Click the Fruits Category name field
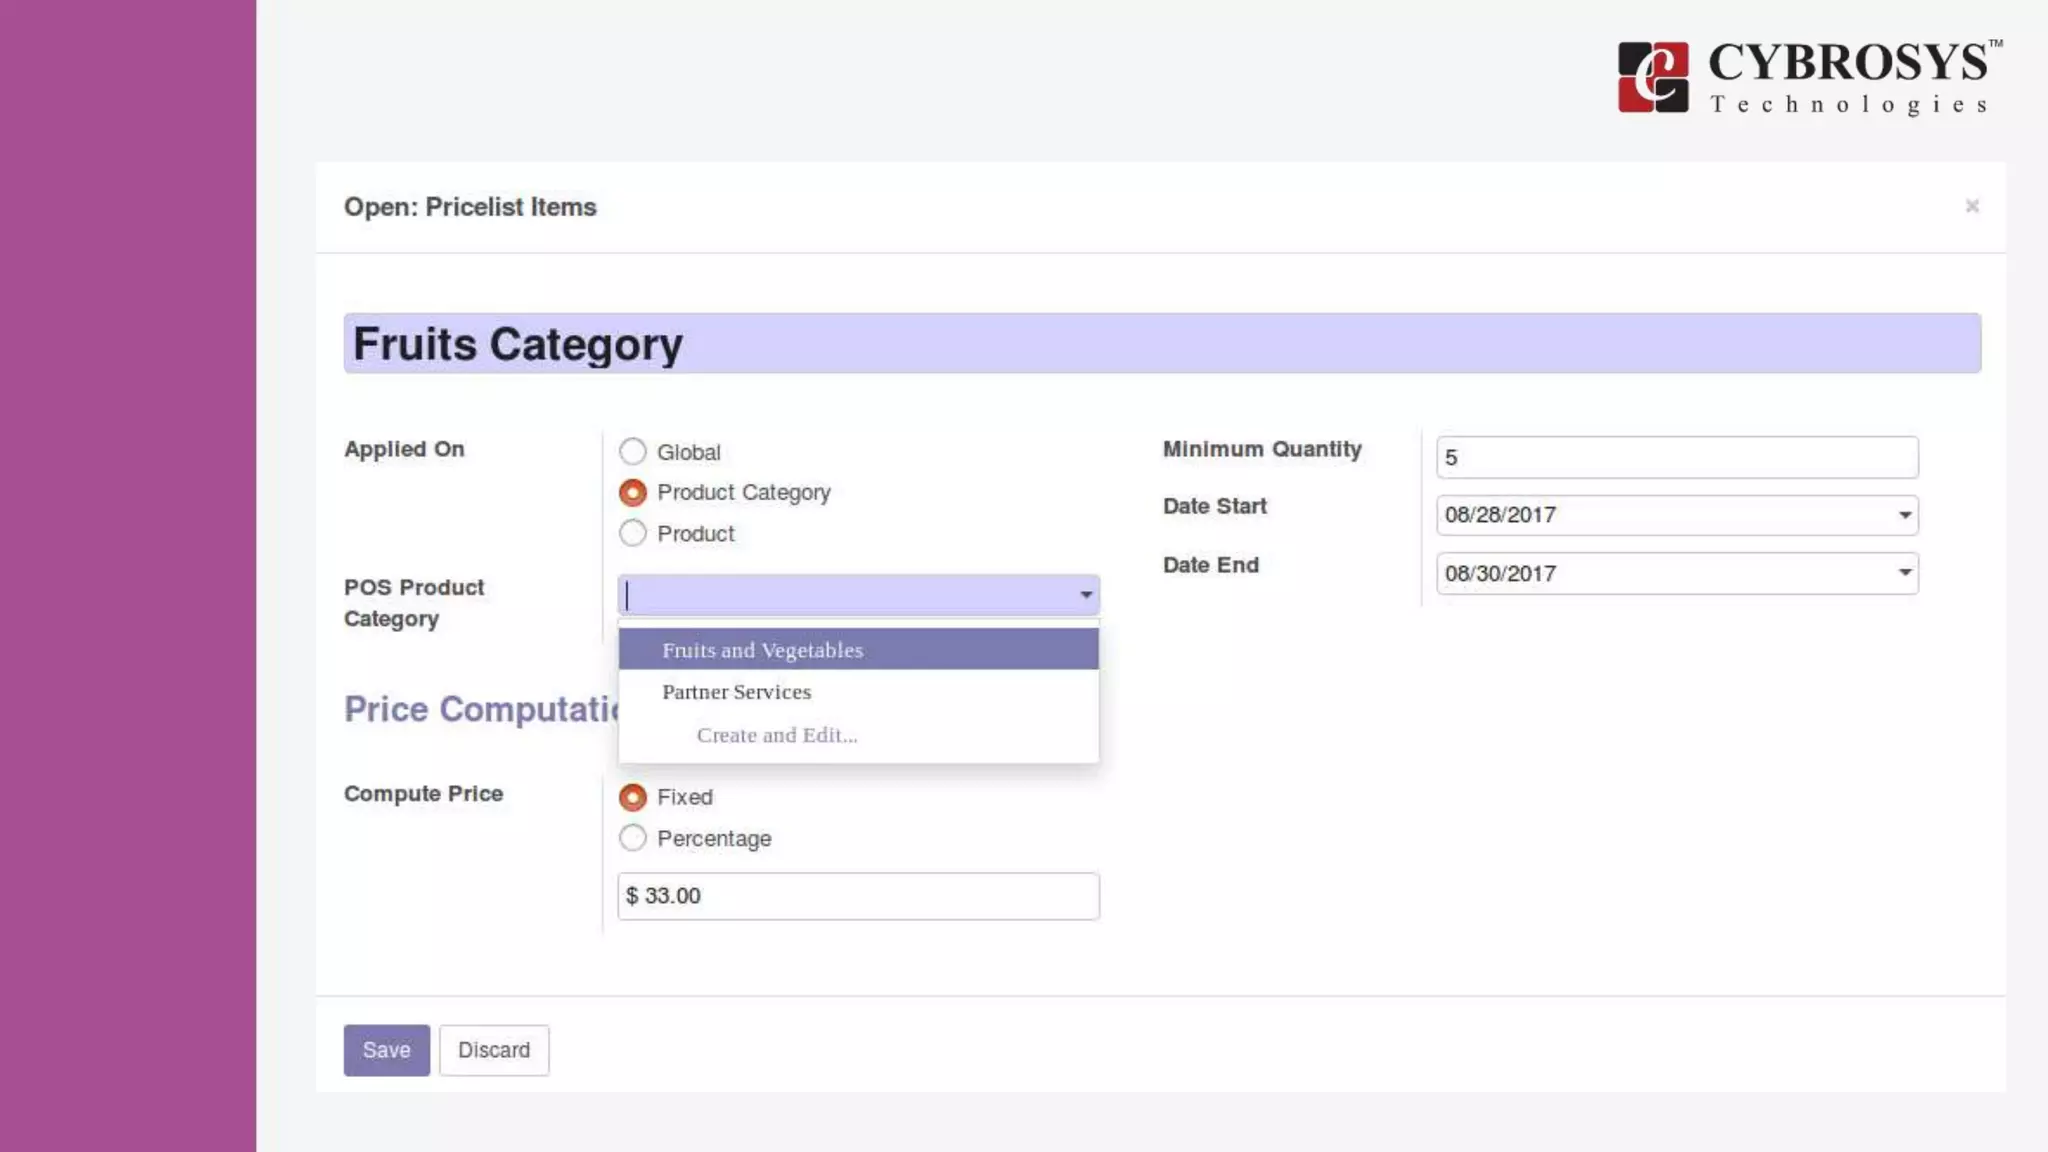 pyautogui.click(x=1160, y=344)
